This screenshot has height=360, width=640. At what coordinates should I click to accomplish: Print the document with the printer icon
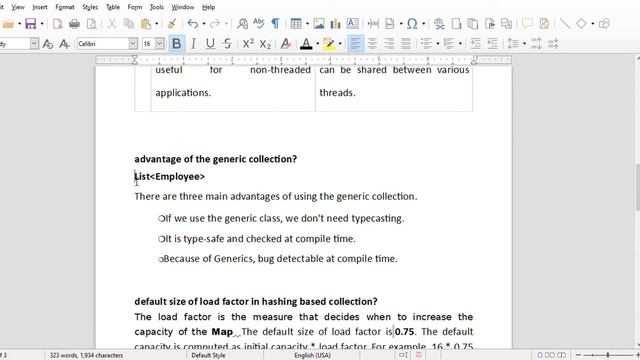pos(74,24)
